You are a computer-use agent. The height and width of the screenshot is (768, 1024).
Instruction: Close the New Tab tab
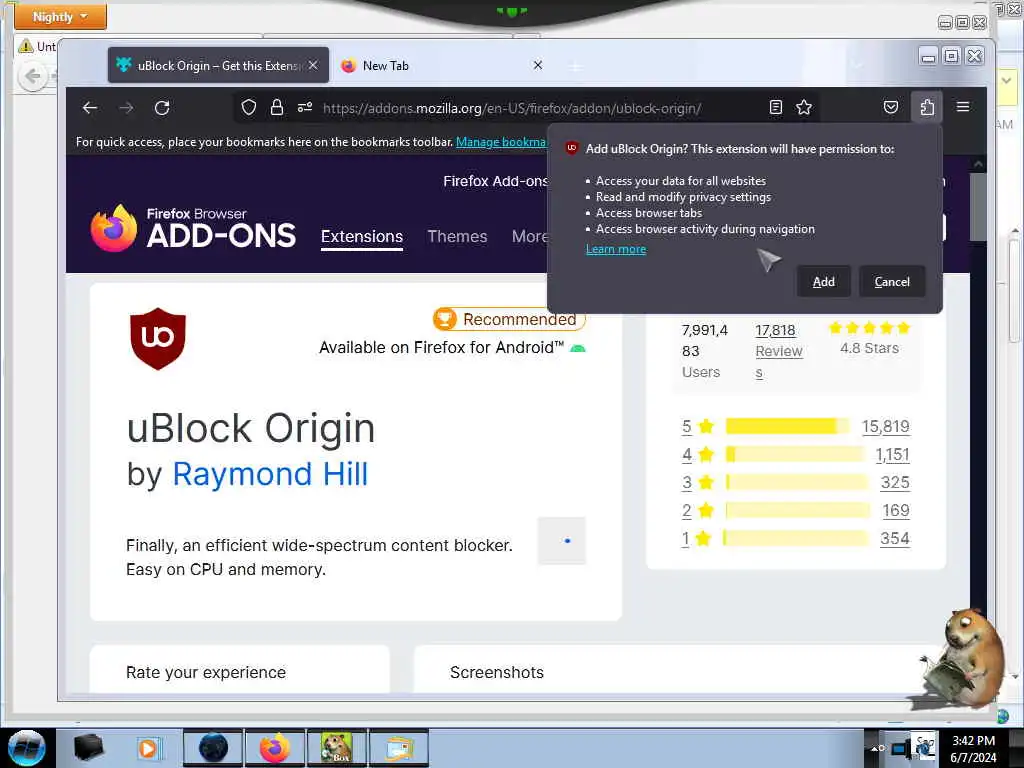[x=537, y=65]
